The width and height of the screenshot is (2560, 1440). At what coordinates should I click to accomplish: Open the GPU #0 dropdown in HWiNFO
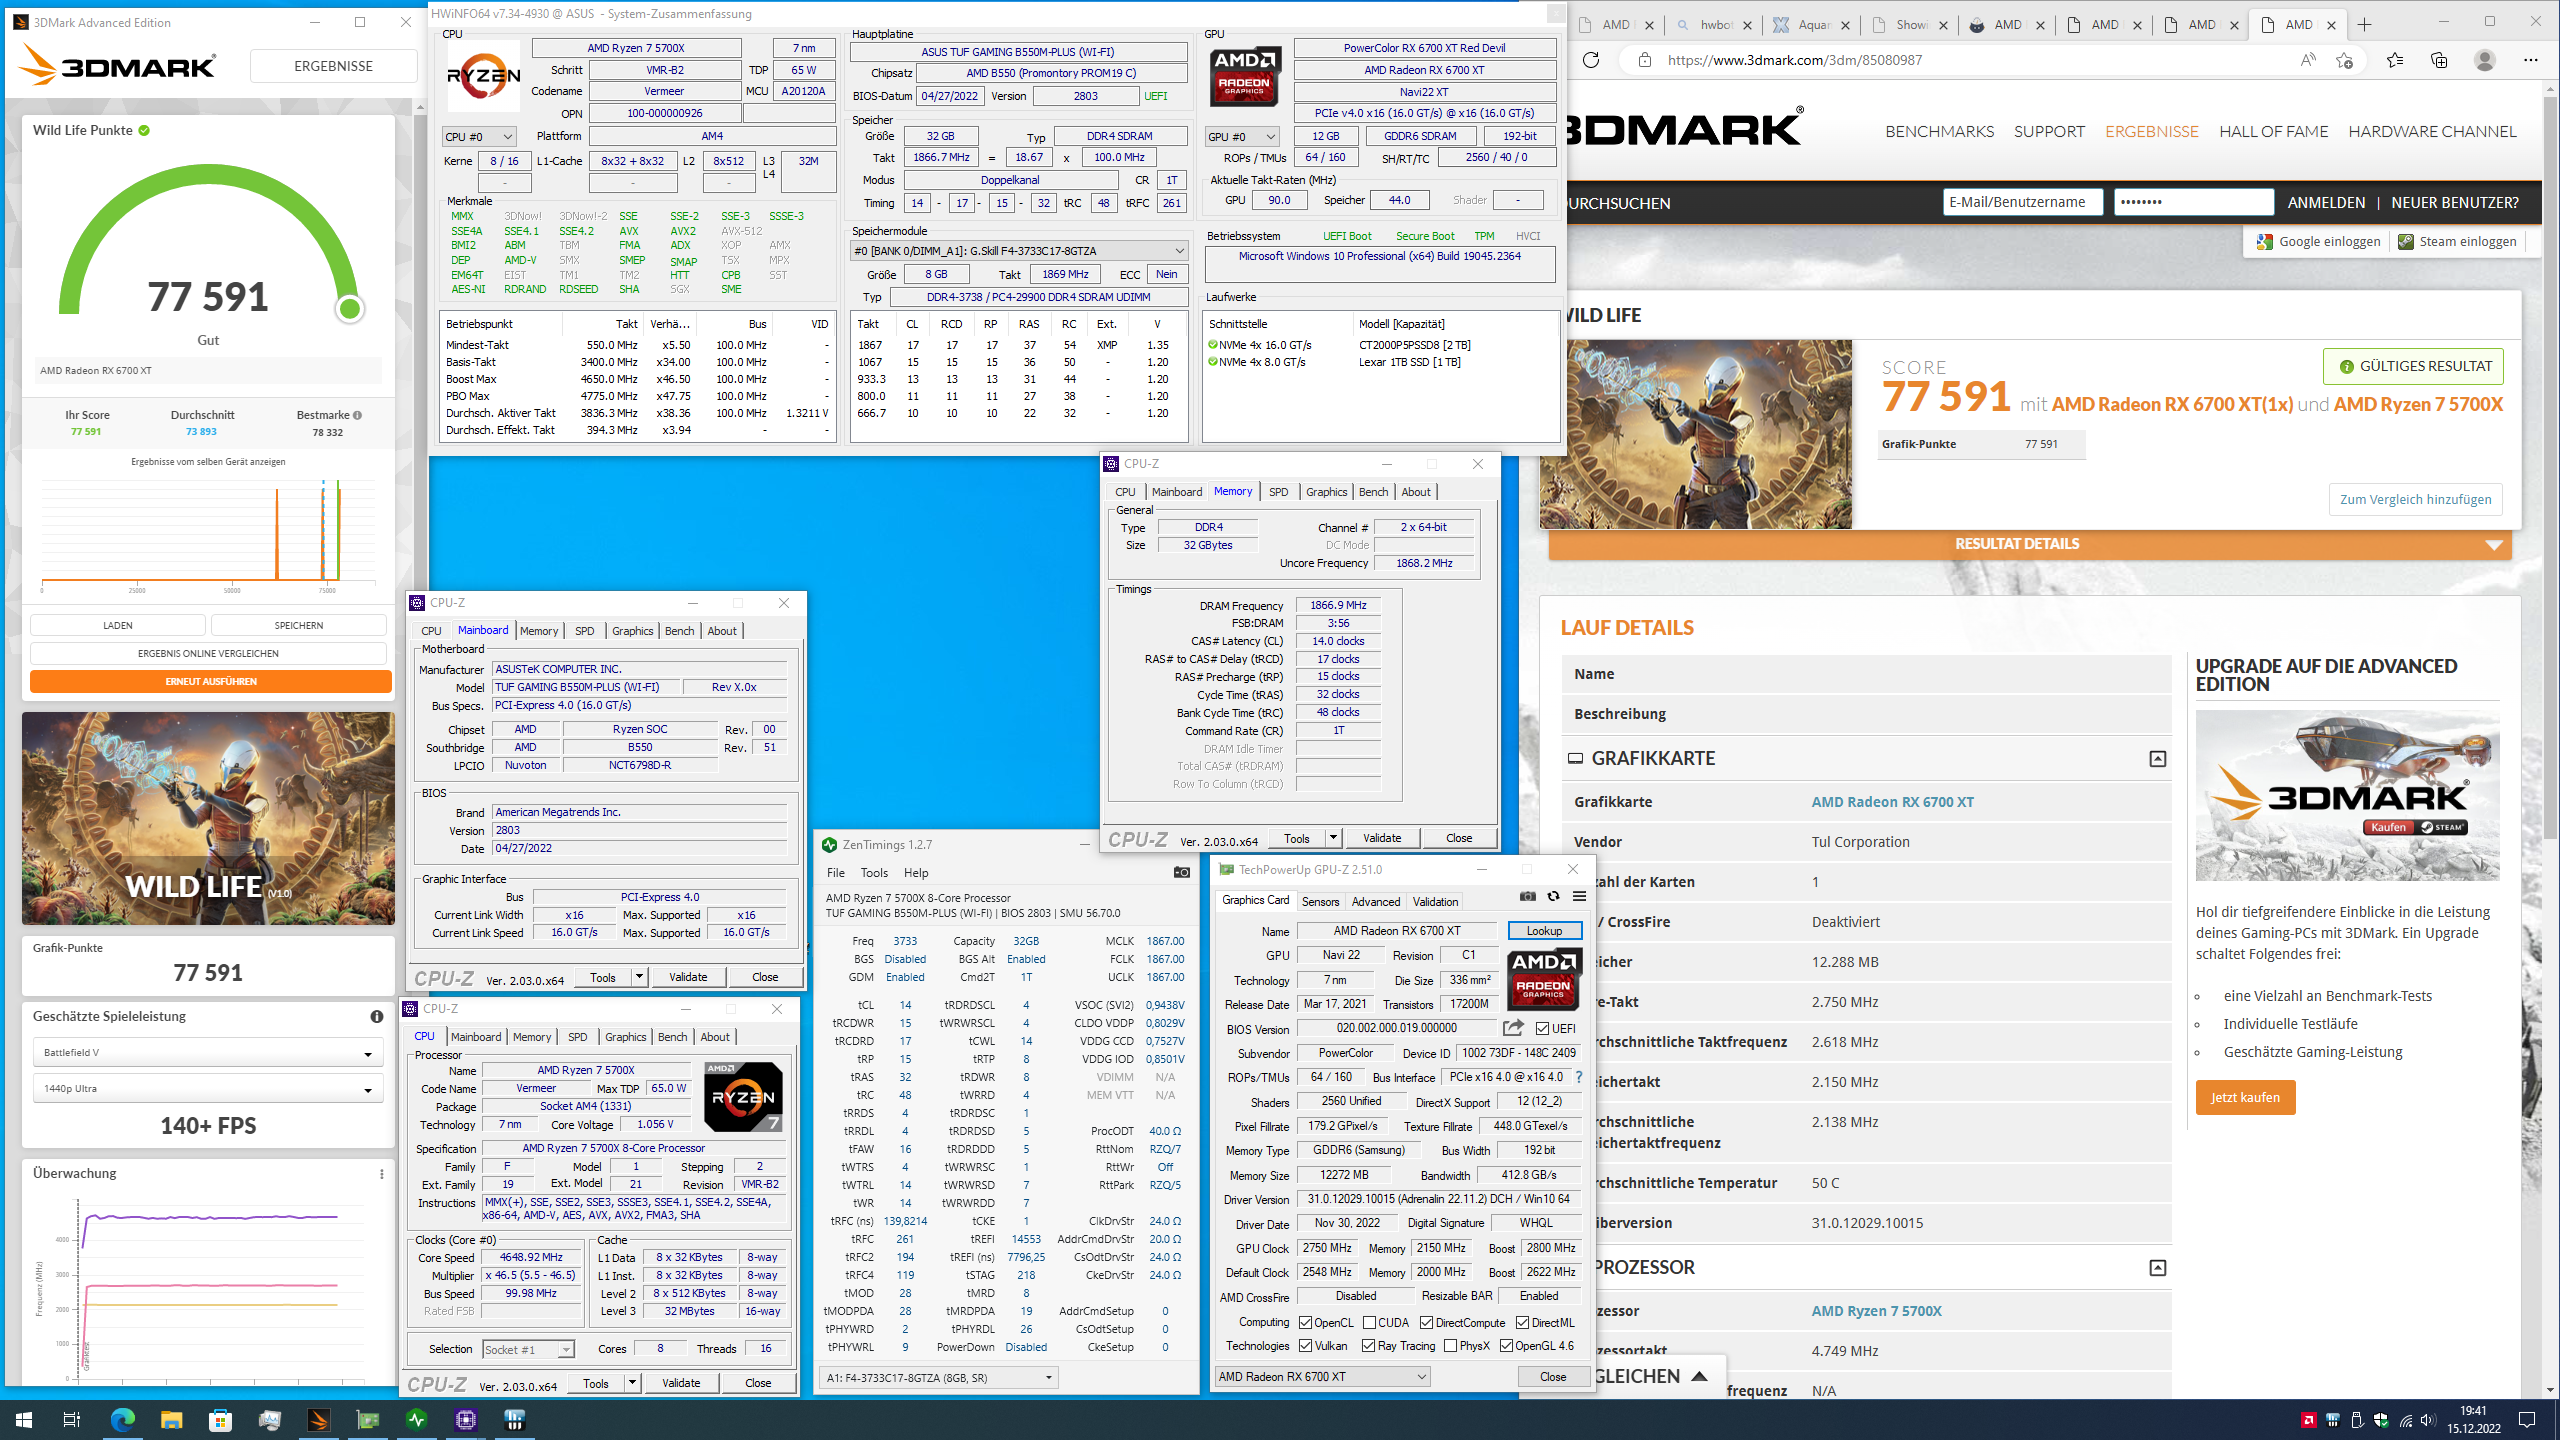(x=1242, y=136)
